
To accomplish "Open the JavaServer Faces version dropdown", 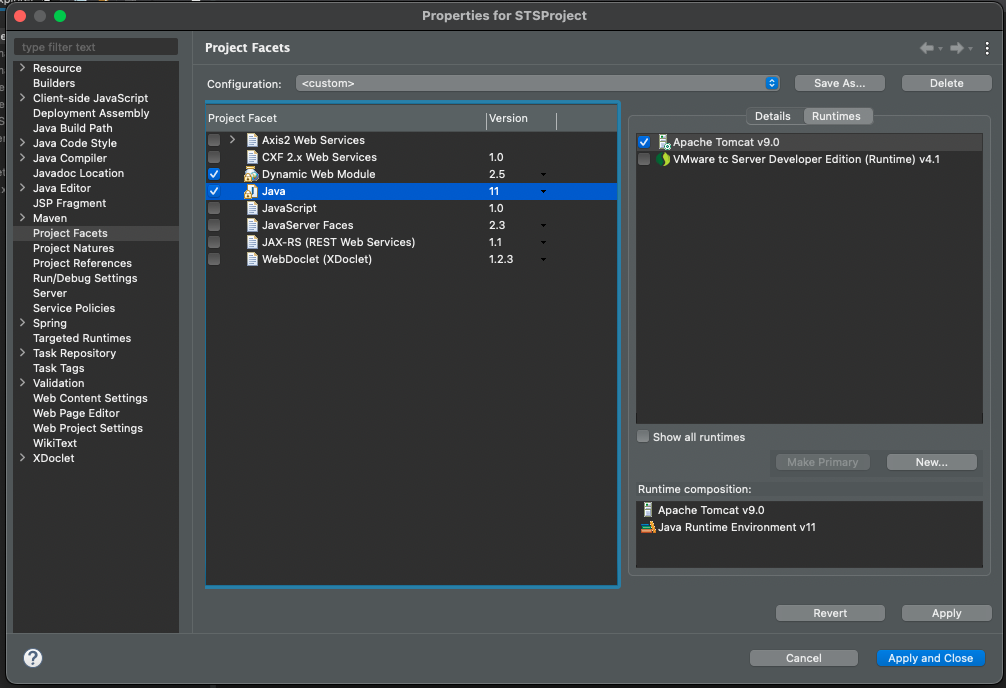I will [543, 225].
